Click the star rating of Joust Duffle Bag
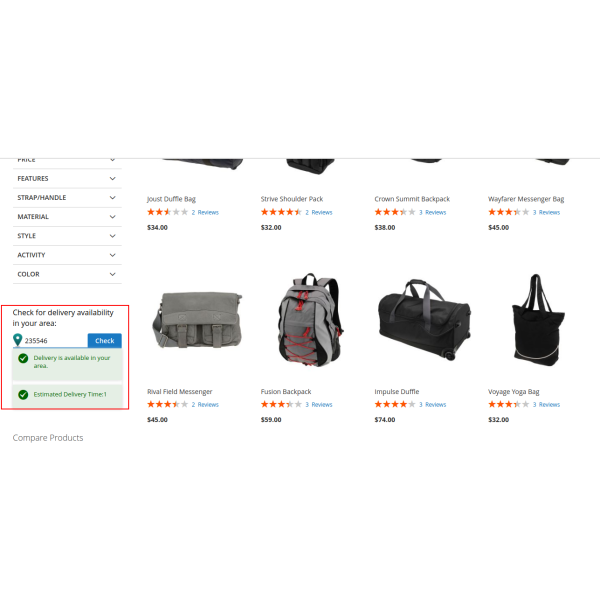Image resolution: width=600 pixels, height=600 pixels. point(167,212)
